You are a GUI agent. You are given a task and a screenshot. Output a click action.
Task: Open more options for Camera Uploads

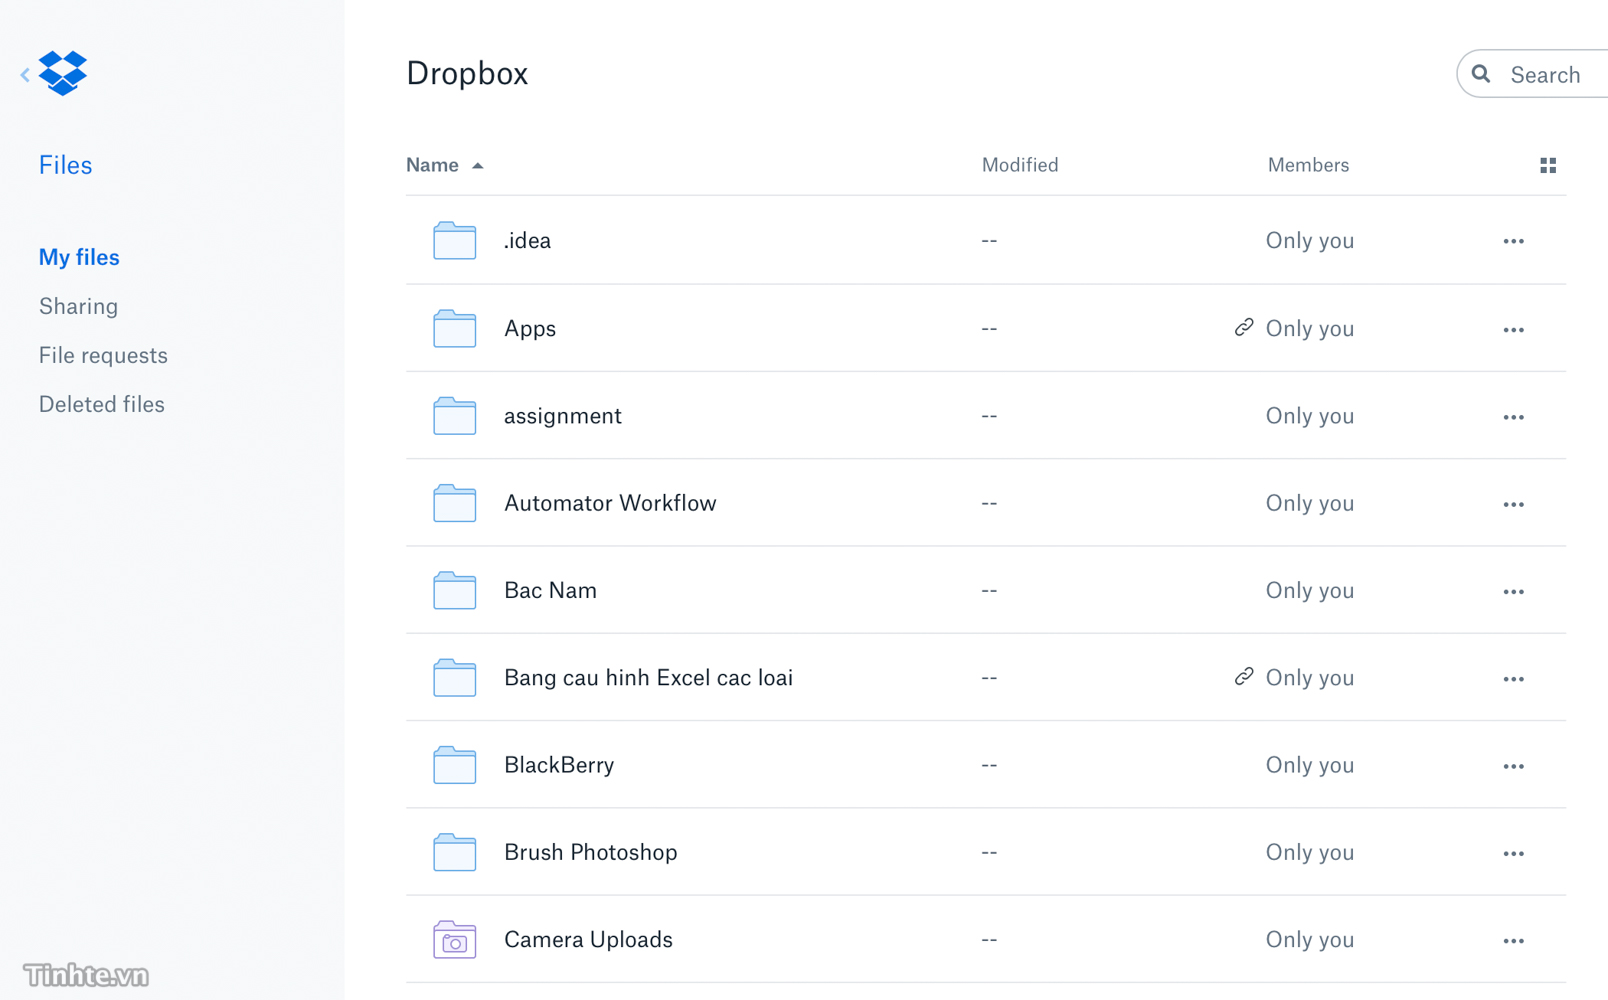point(1513,941)
